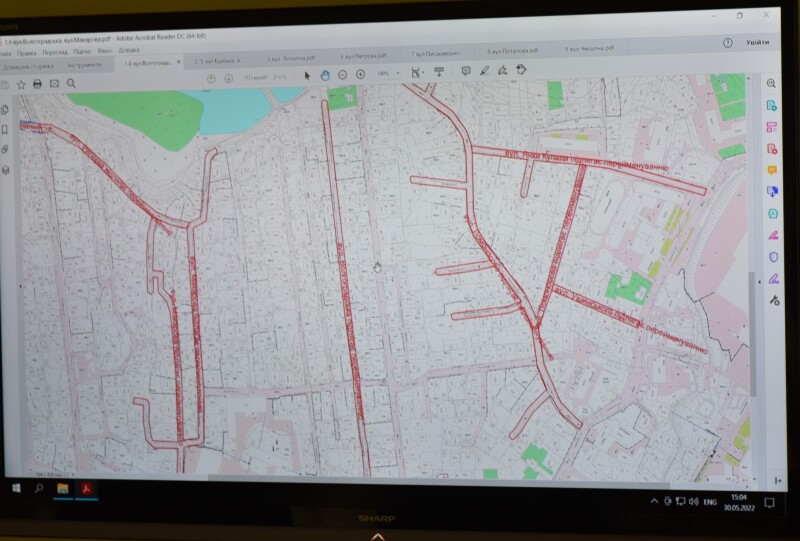800x541 pixels.
Task: Send file by email envelope icon
Action: 54,84
